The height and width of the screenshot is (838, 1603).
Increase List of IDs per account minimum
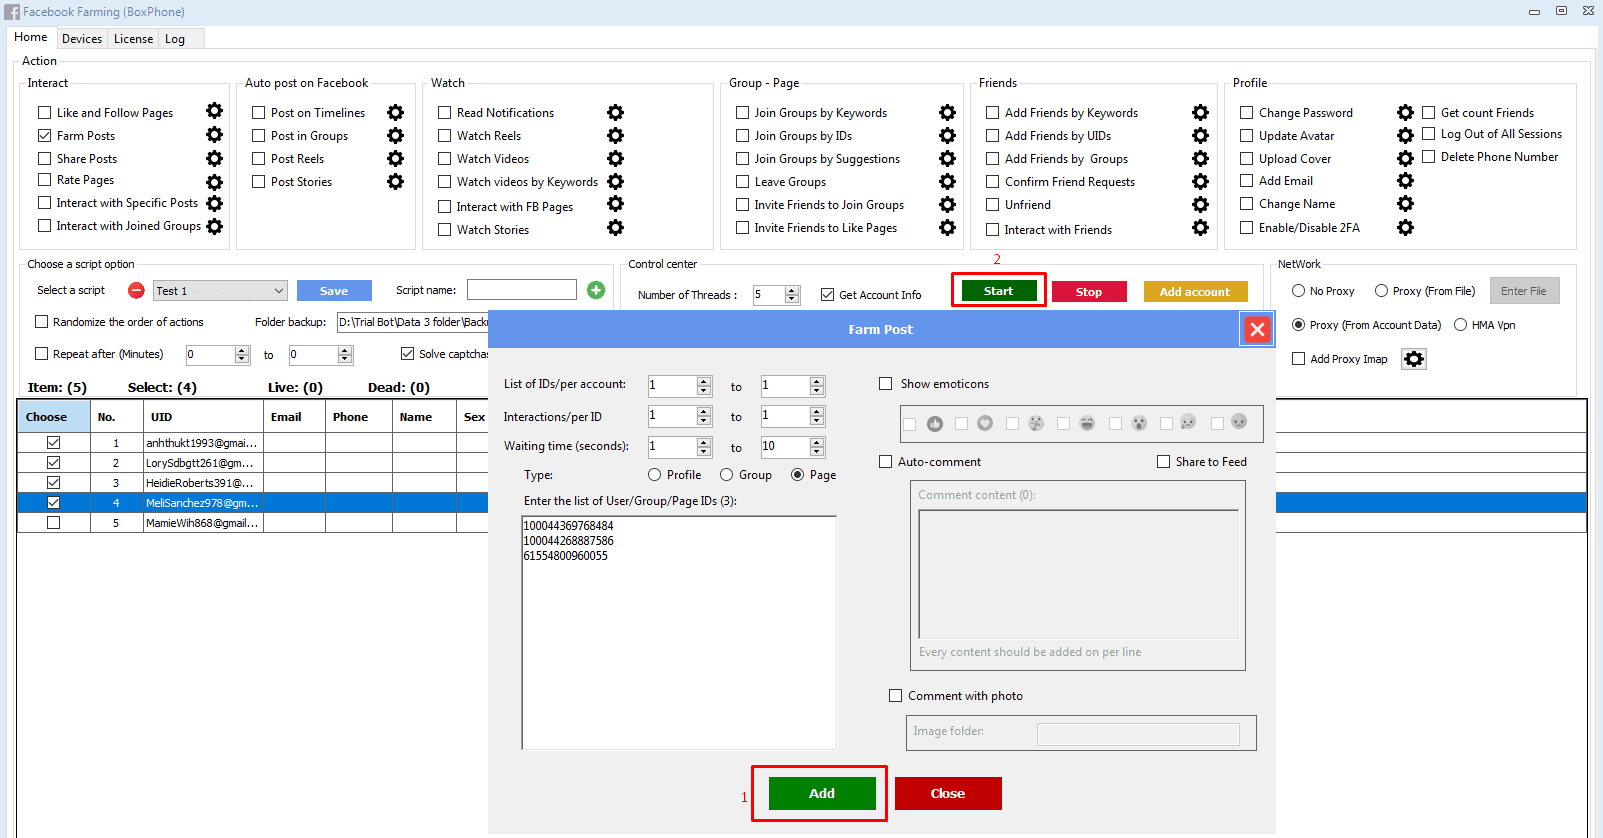coord(704,381)
